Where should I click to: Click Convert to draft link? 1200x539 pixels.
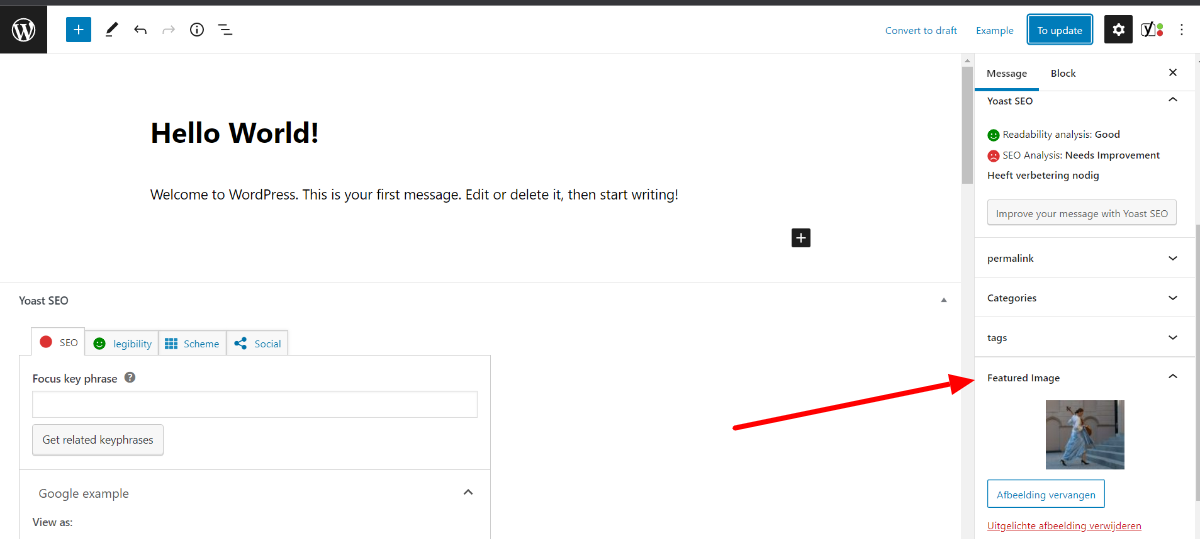[921, 30]
